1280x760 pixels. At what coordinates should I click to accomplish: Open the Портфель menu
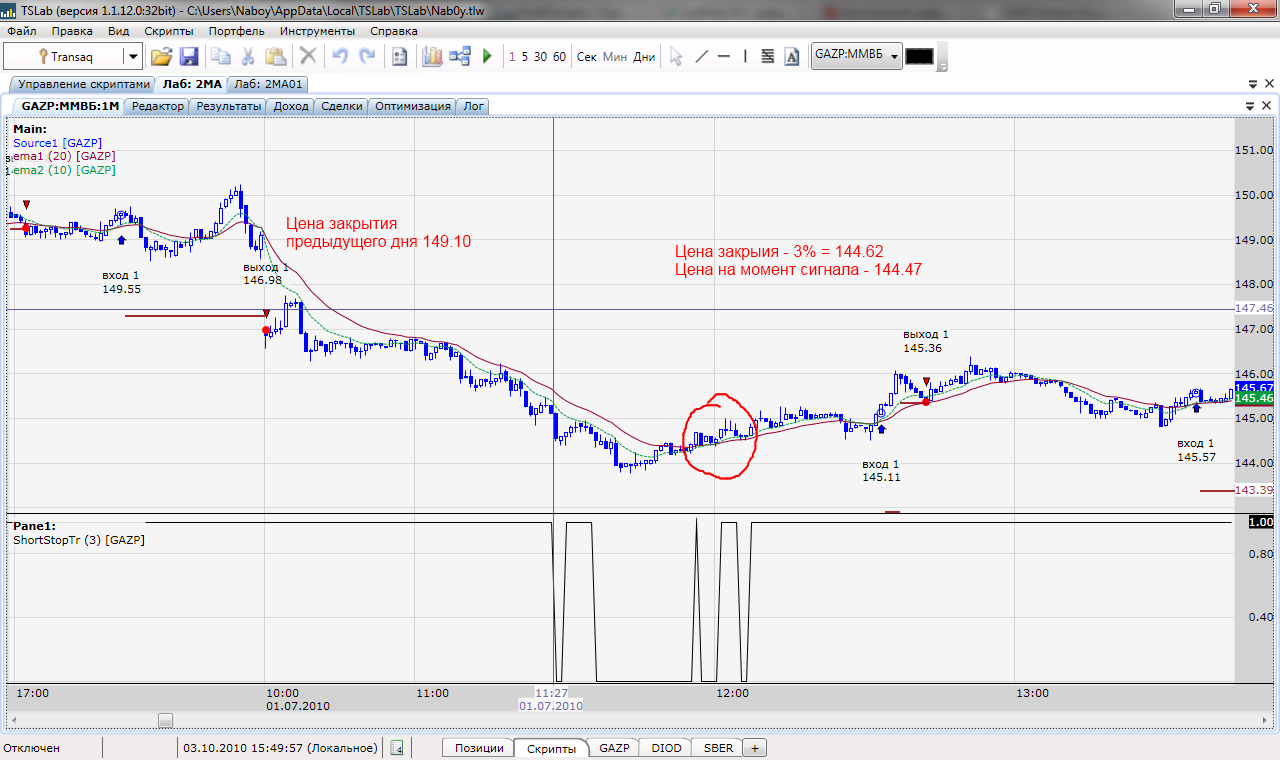[236, 31]
